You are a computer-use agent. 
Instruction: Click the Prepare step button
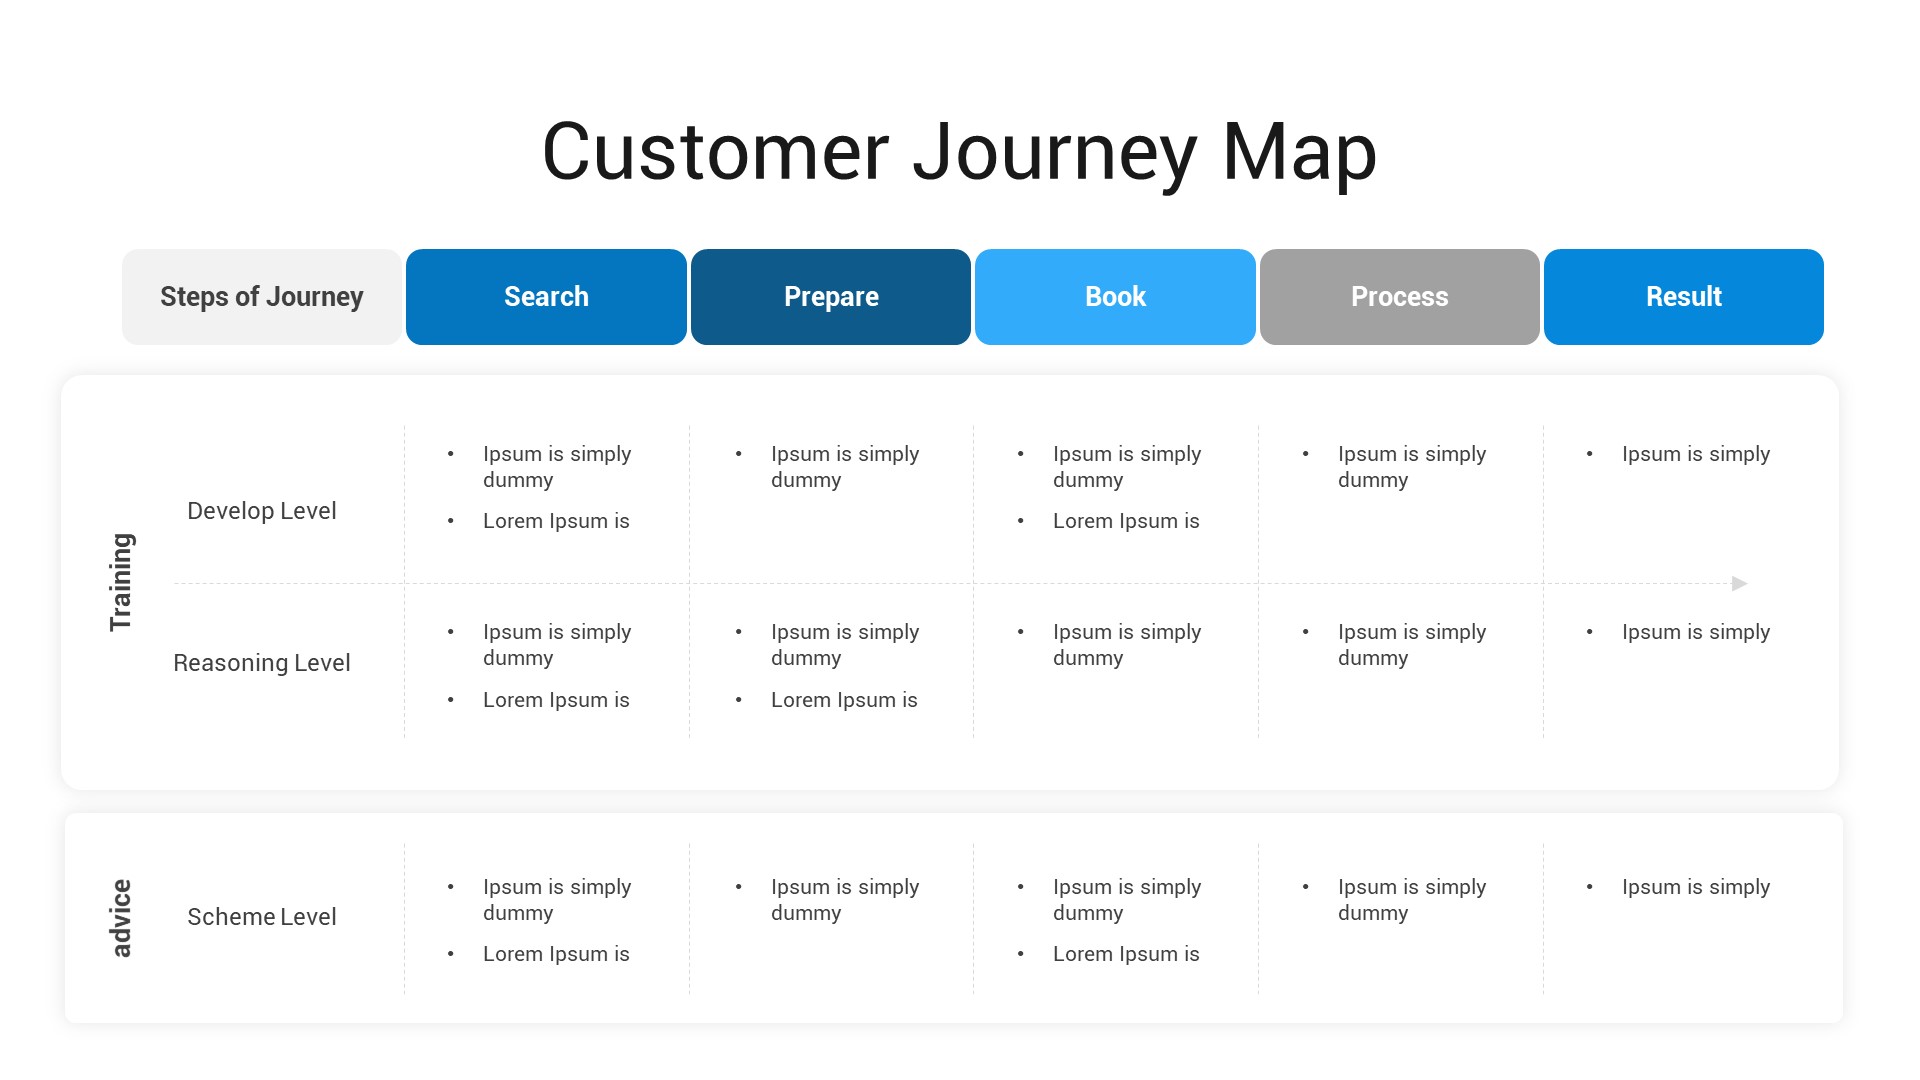point(829,297)
